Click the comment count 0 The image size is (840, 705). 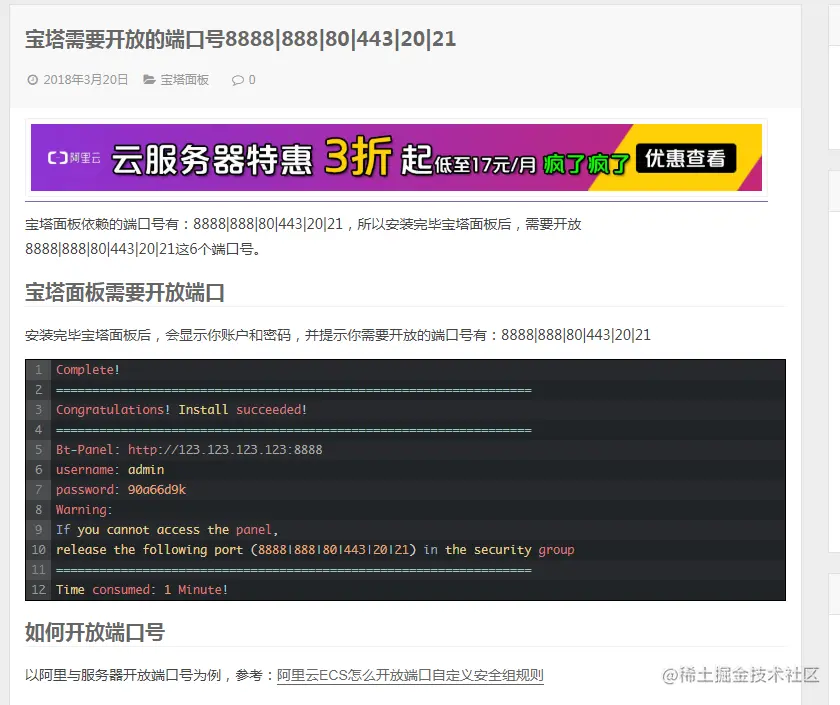tap(252, 80)
